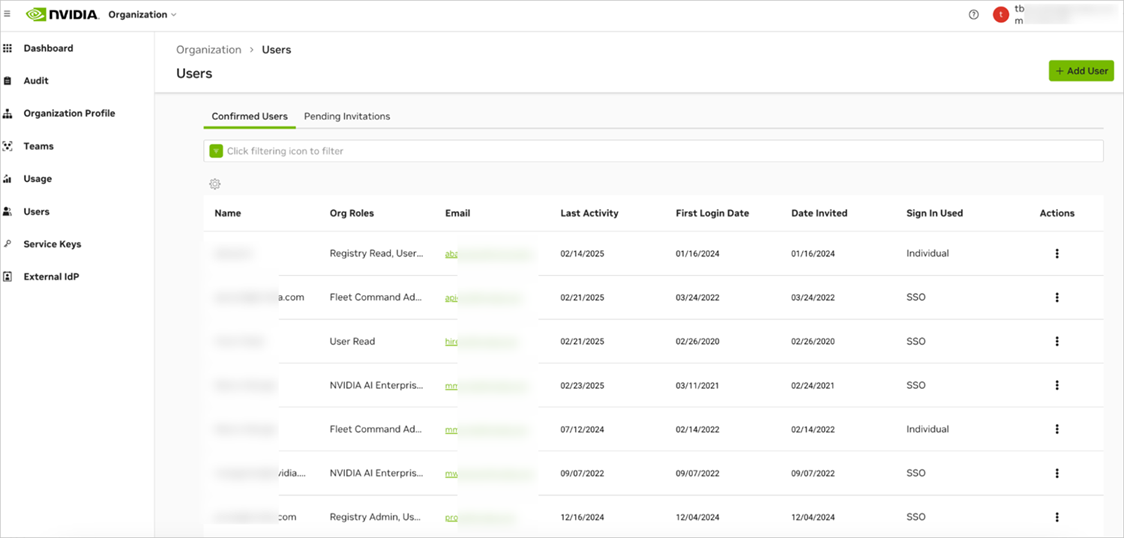This screenshot has width=1124, height=538.
Task: Open table column settings gear icon
Action: pyautogui.click(x=215, y=184)
